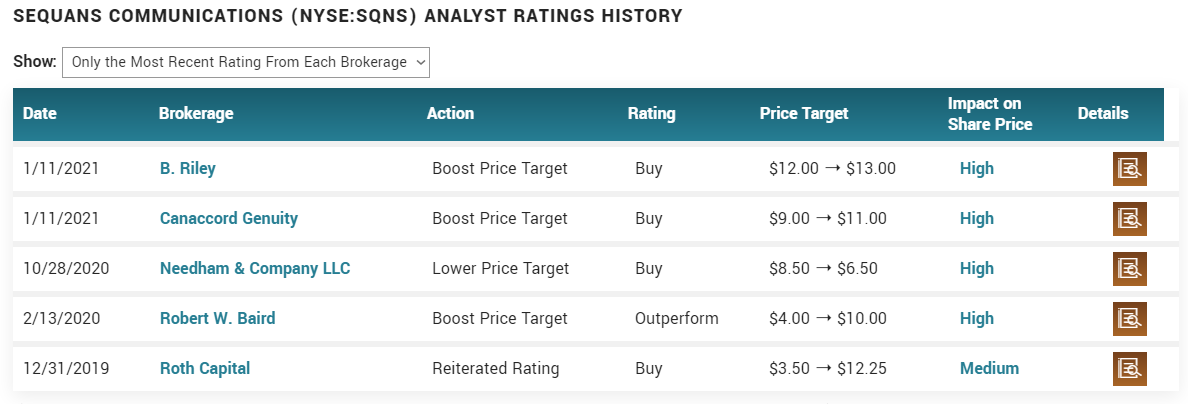This screenshot has width=1188, height=404.
Task: Click the B. Riley brokerage link
Action: point(188,168)
